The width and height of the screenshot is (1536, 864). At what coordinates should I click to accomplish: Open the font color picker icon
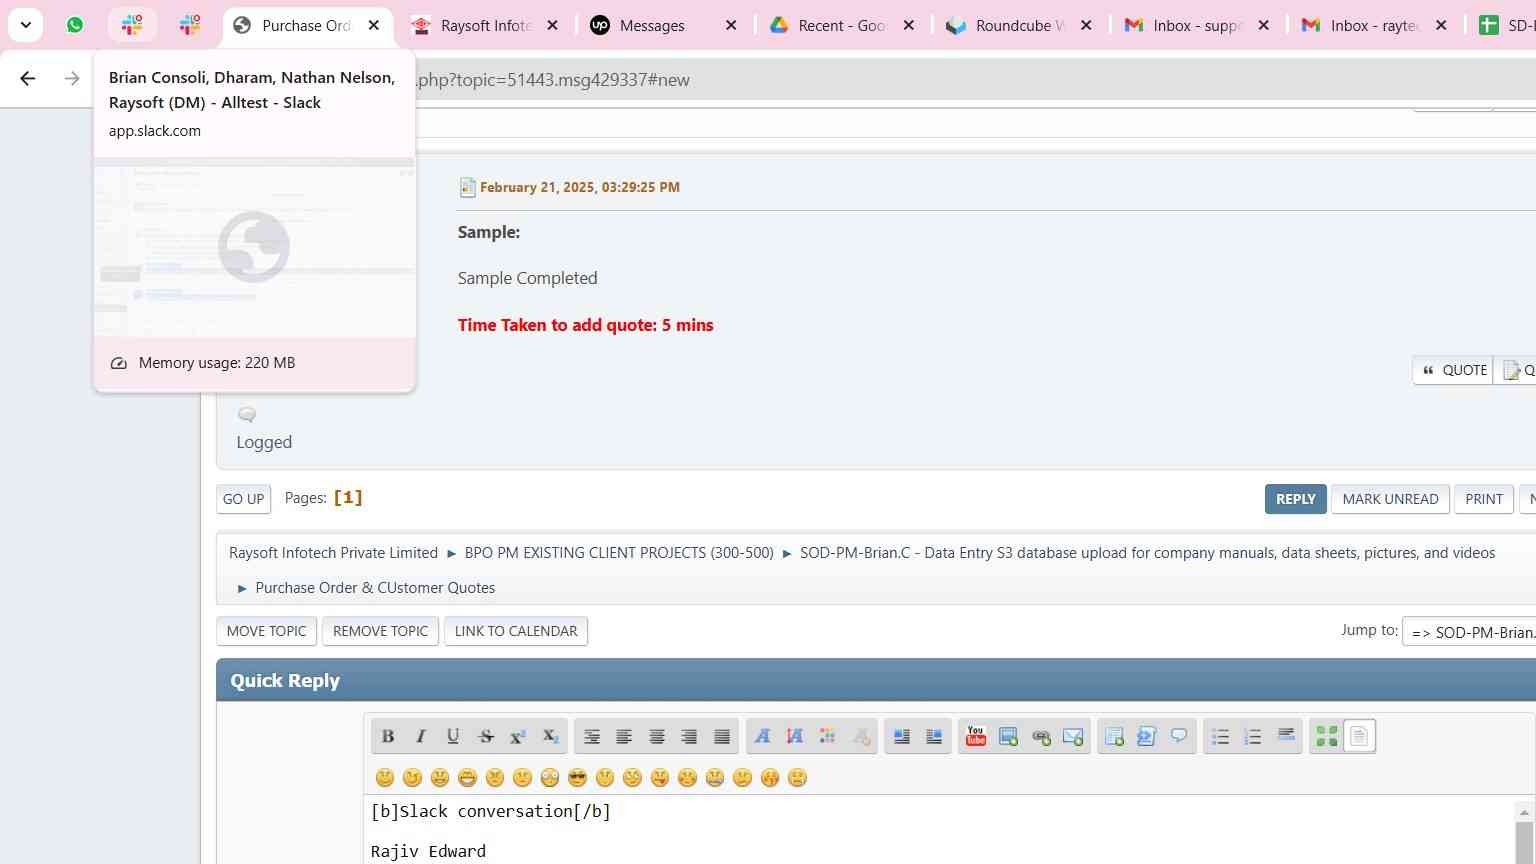827,737
